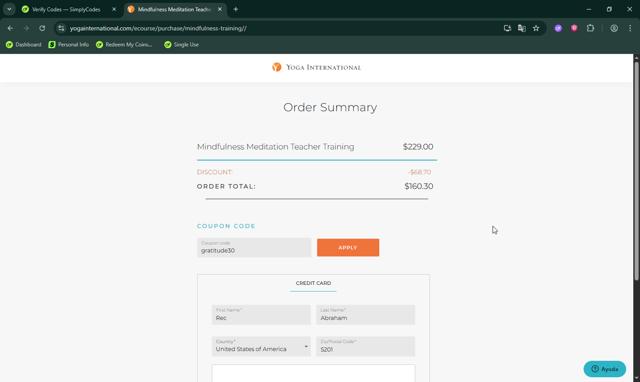Click the ORDER TOTAL label
The image size is (640, 382).
tap(226, 186)
